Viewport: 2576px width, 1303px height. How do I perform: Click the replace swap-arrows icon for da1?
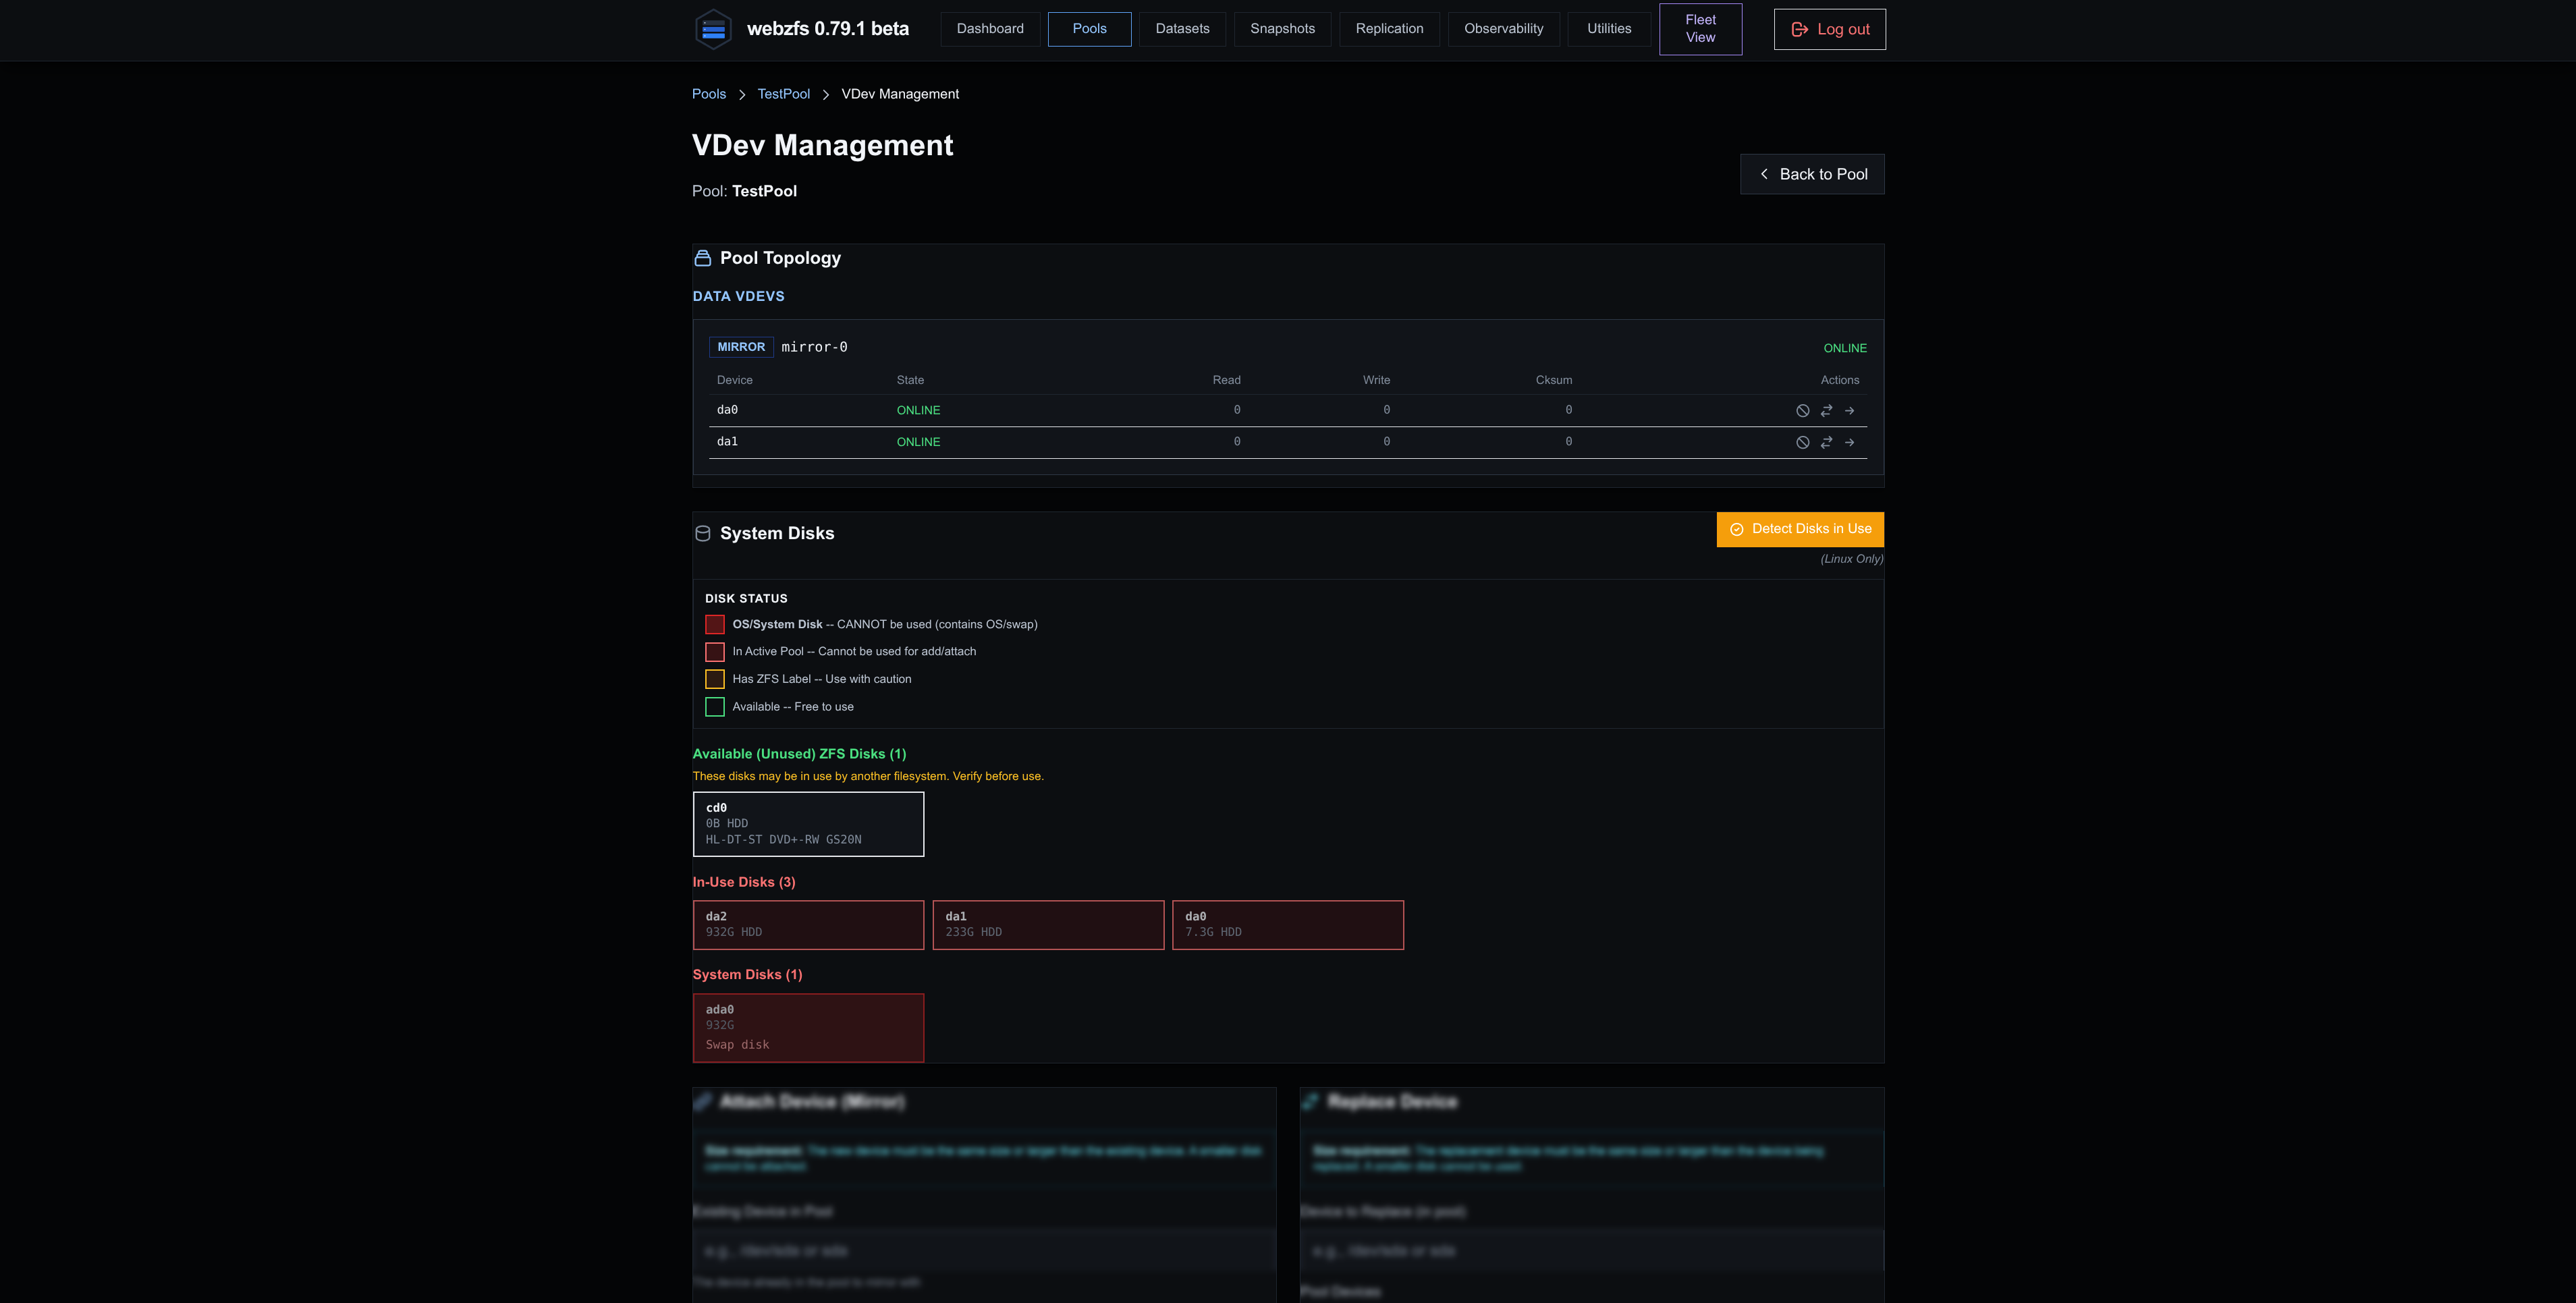click(x=1826, y=442)
